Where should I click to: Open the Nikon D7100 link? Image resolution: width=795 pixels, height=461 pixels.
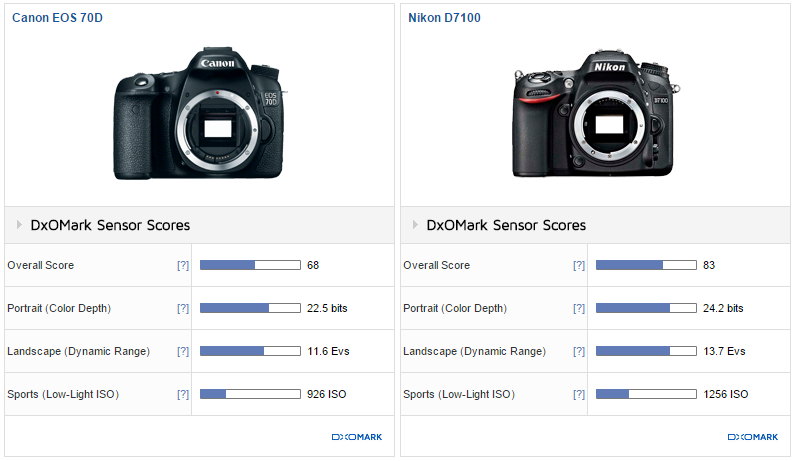click(x=444, y=18)
